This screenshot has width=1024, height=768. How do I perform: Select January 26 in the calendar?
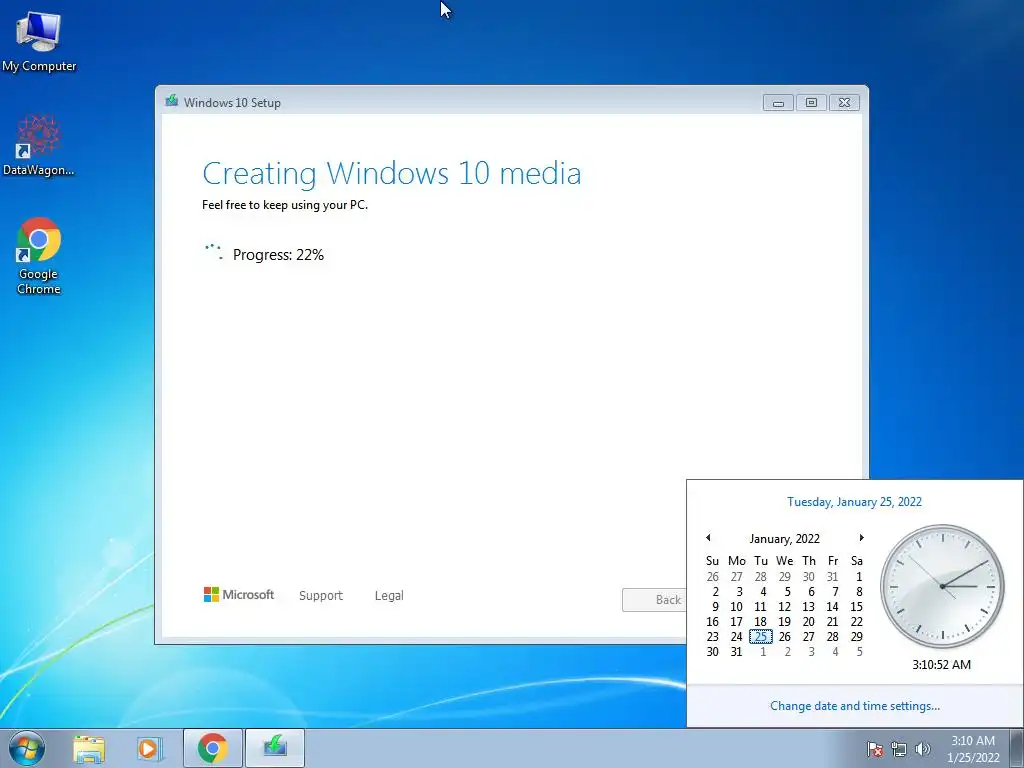tap(784, 637)
